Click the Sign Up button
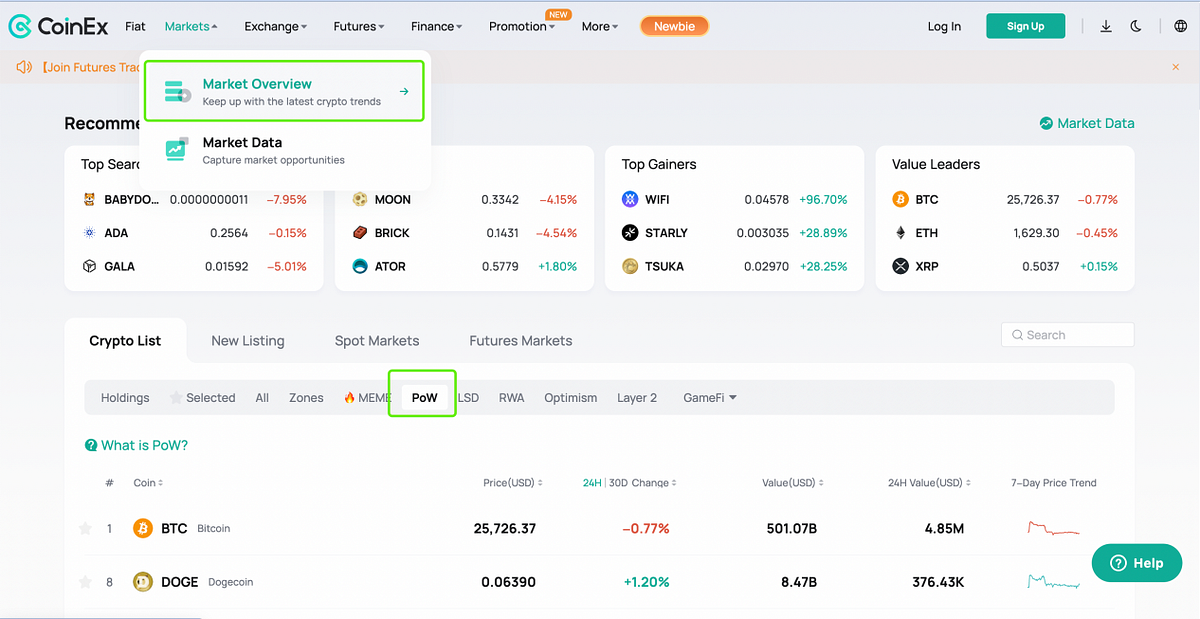This screenshot has width=1200, height=619. click(x=1025, y=26)
